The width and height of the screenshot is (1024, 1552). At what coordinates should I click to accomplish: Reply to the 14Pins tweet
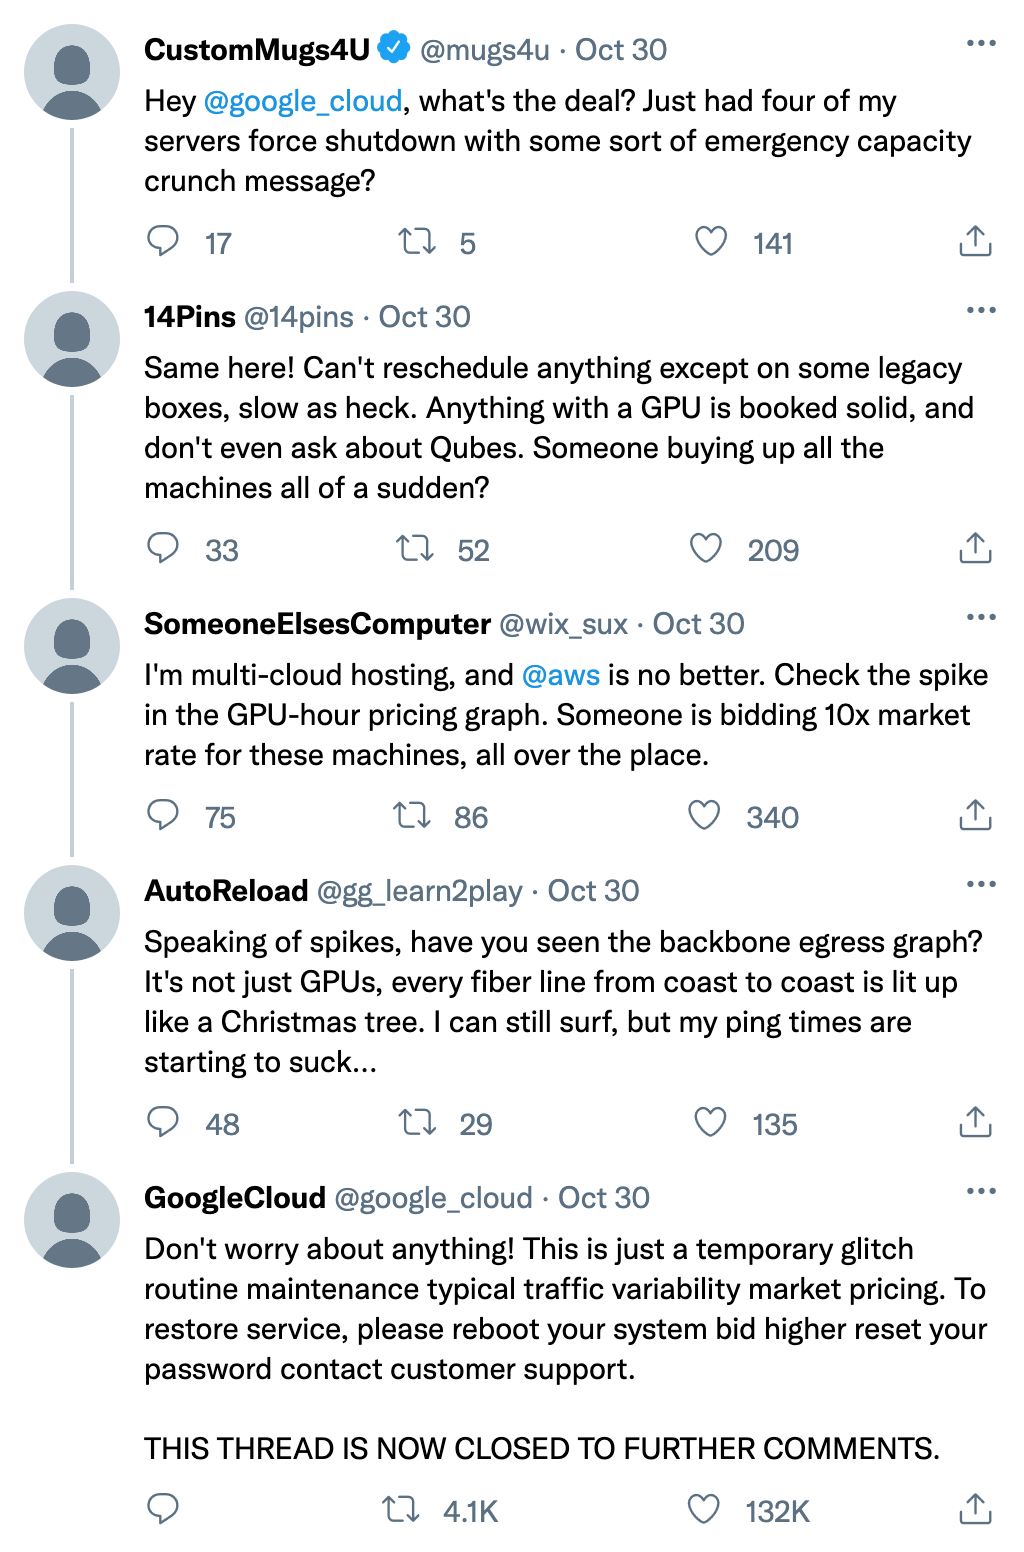point(163,548)
